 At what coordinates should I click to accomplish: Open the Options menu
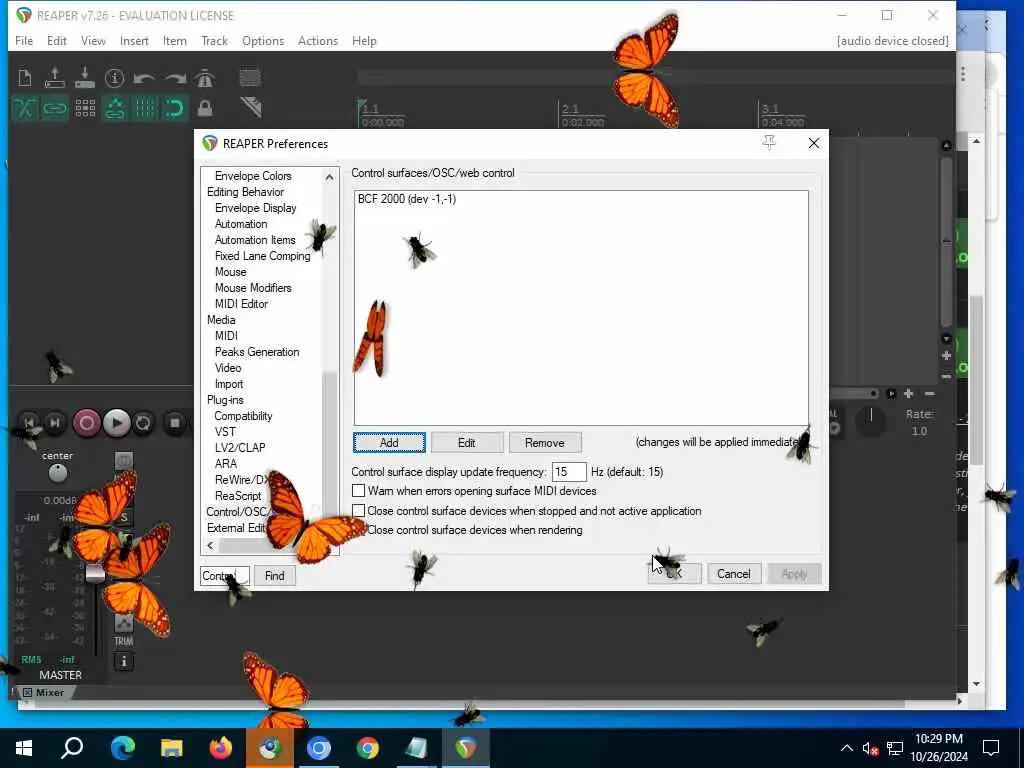tap(263, 40)
